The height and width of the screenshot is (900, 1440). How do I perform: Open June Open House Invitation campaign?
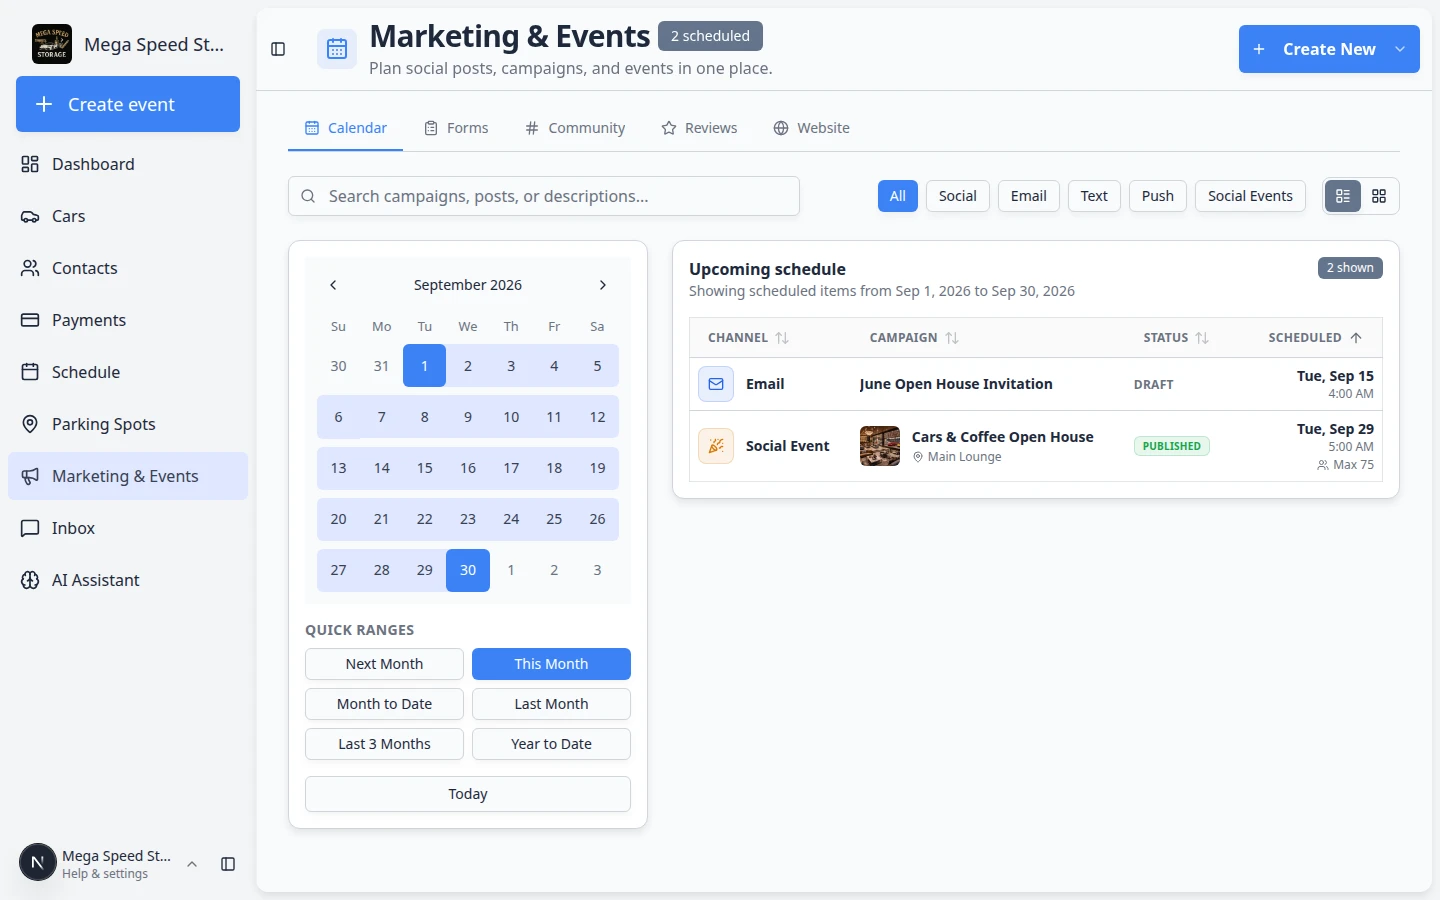(x=956, y=384)
